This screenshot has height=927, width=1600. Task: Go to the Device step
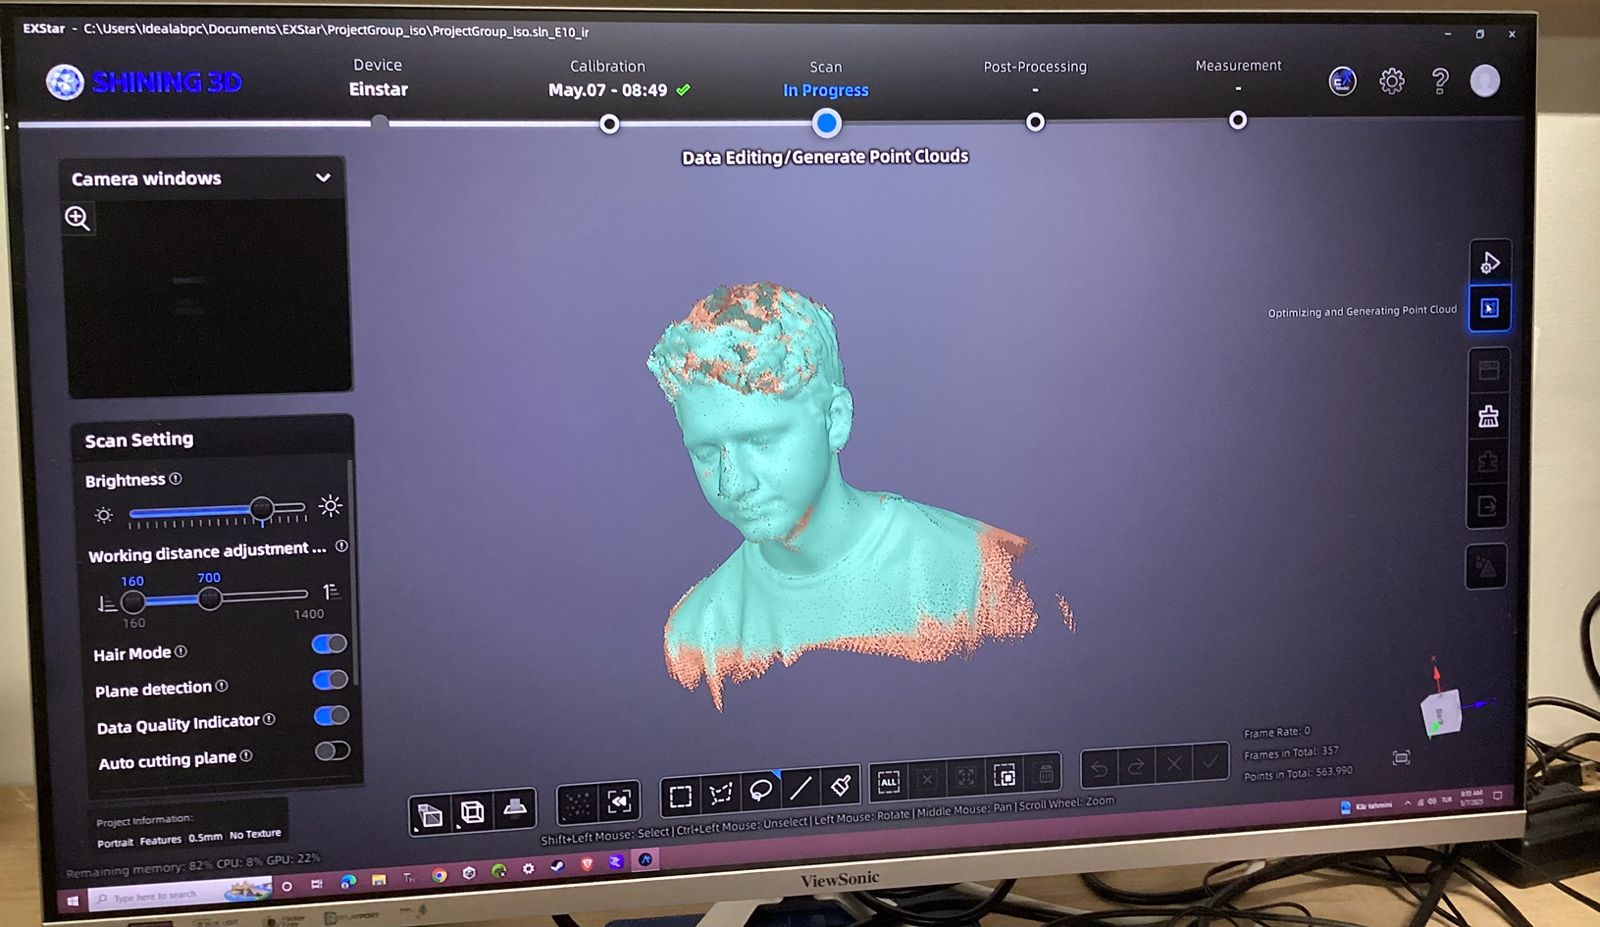point(378,77)
